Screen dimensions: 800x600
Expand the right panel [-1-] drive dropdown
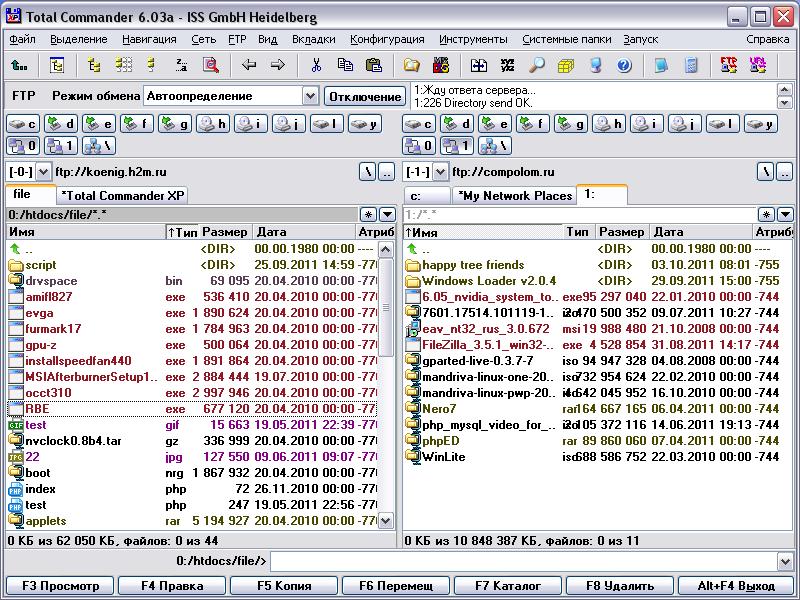tap(439, 171)
